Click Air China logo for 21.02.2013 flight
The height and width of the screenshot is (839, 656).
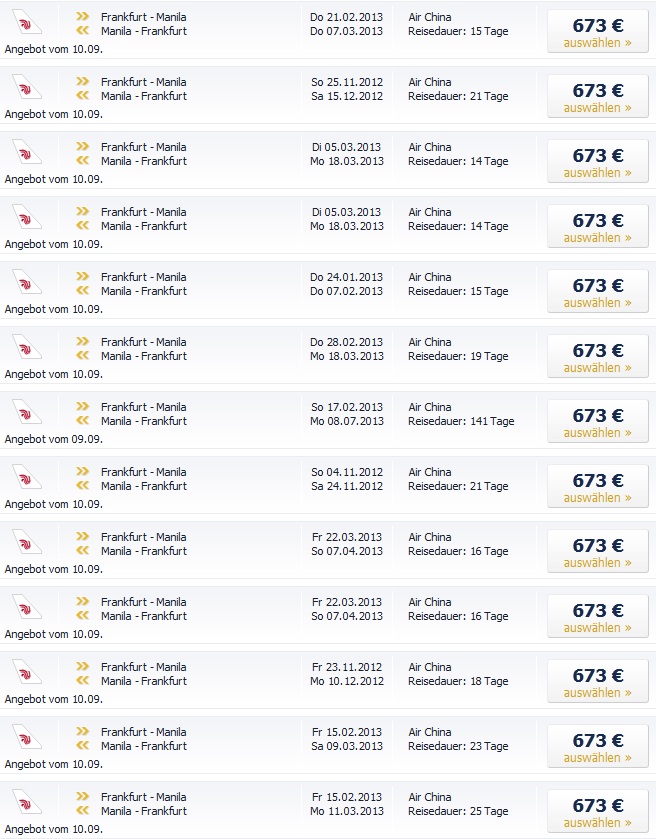click(x=26, y=22)
